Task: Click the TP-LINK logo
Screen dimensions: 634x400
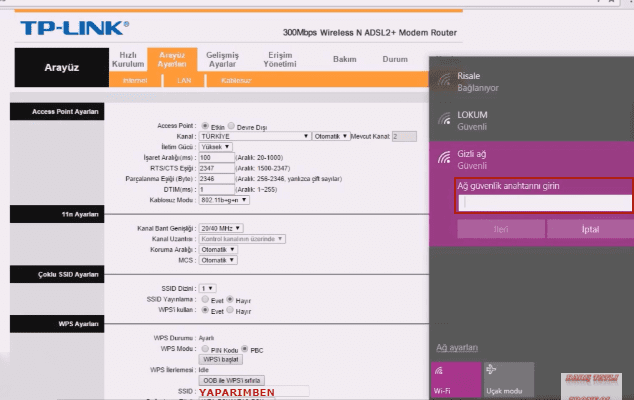Action: [74, 28]
